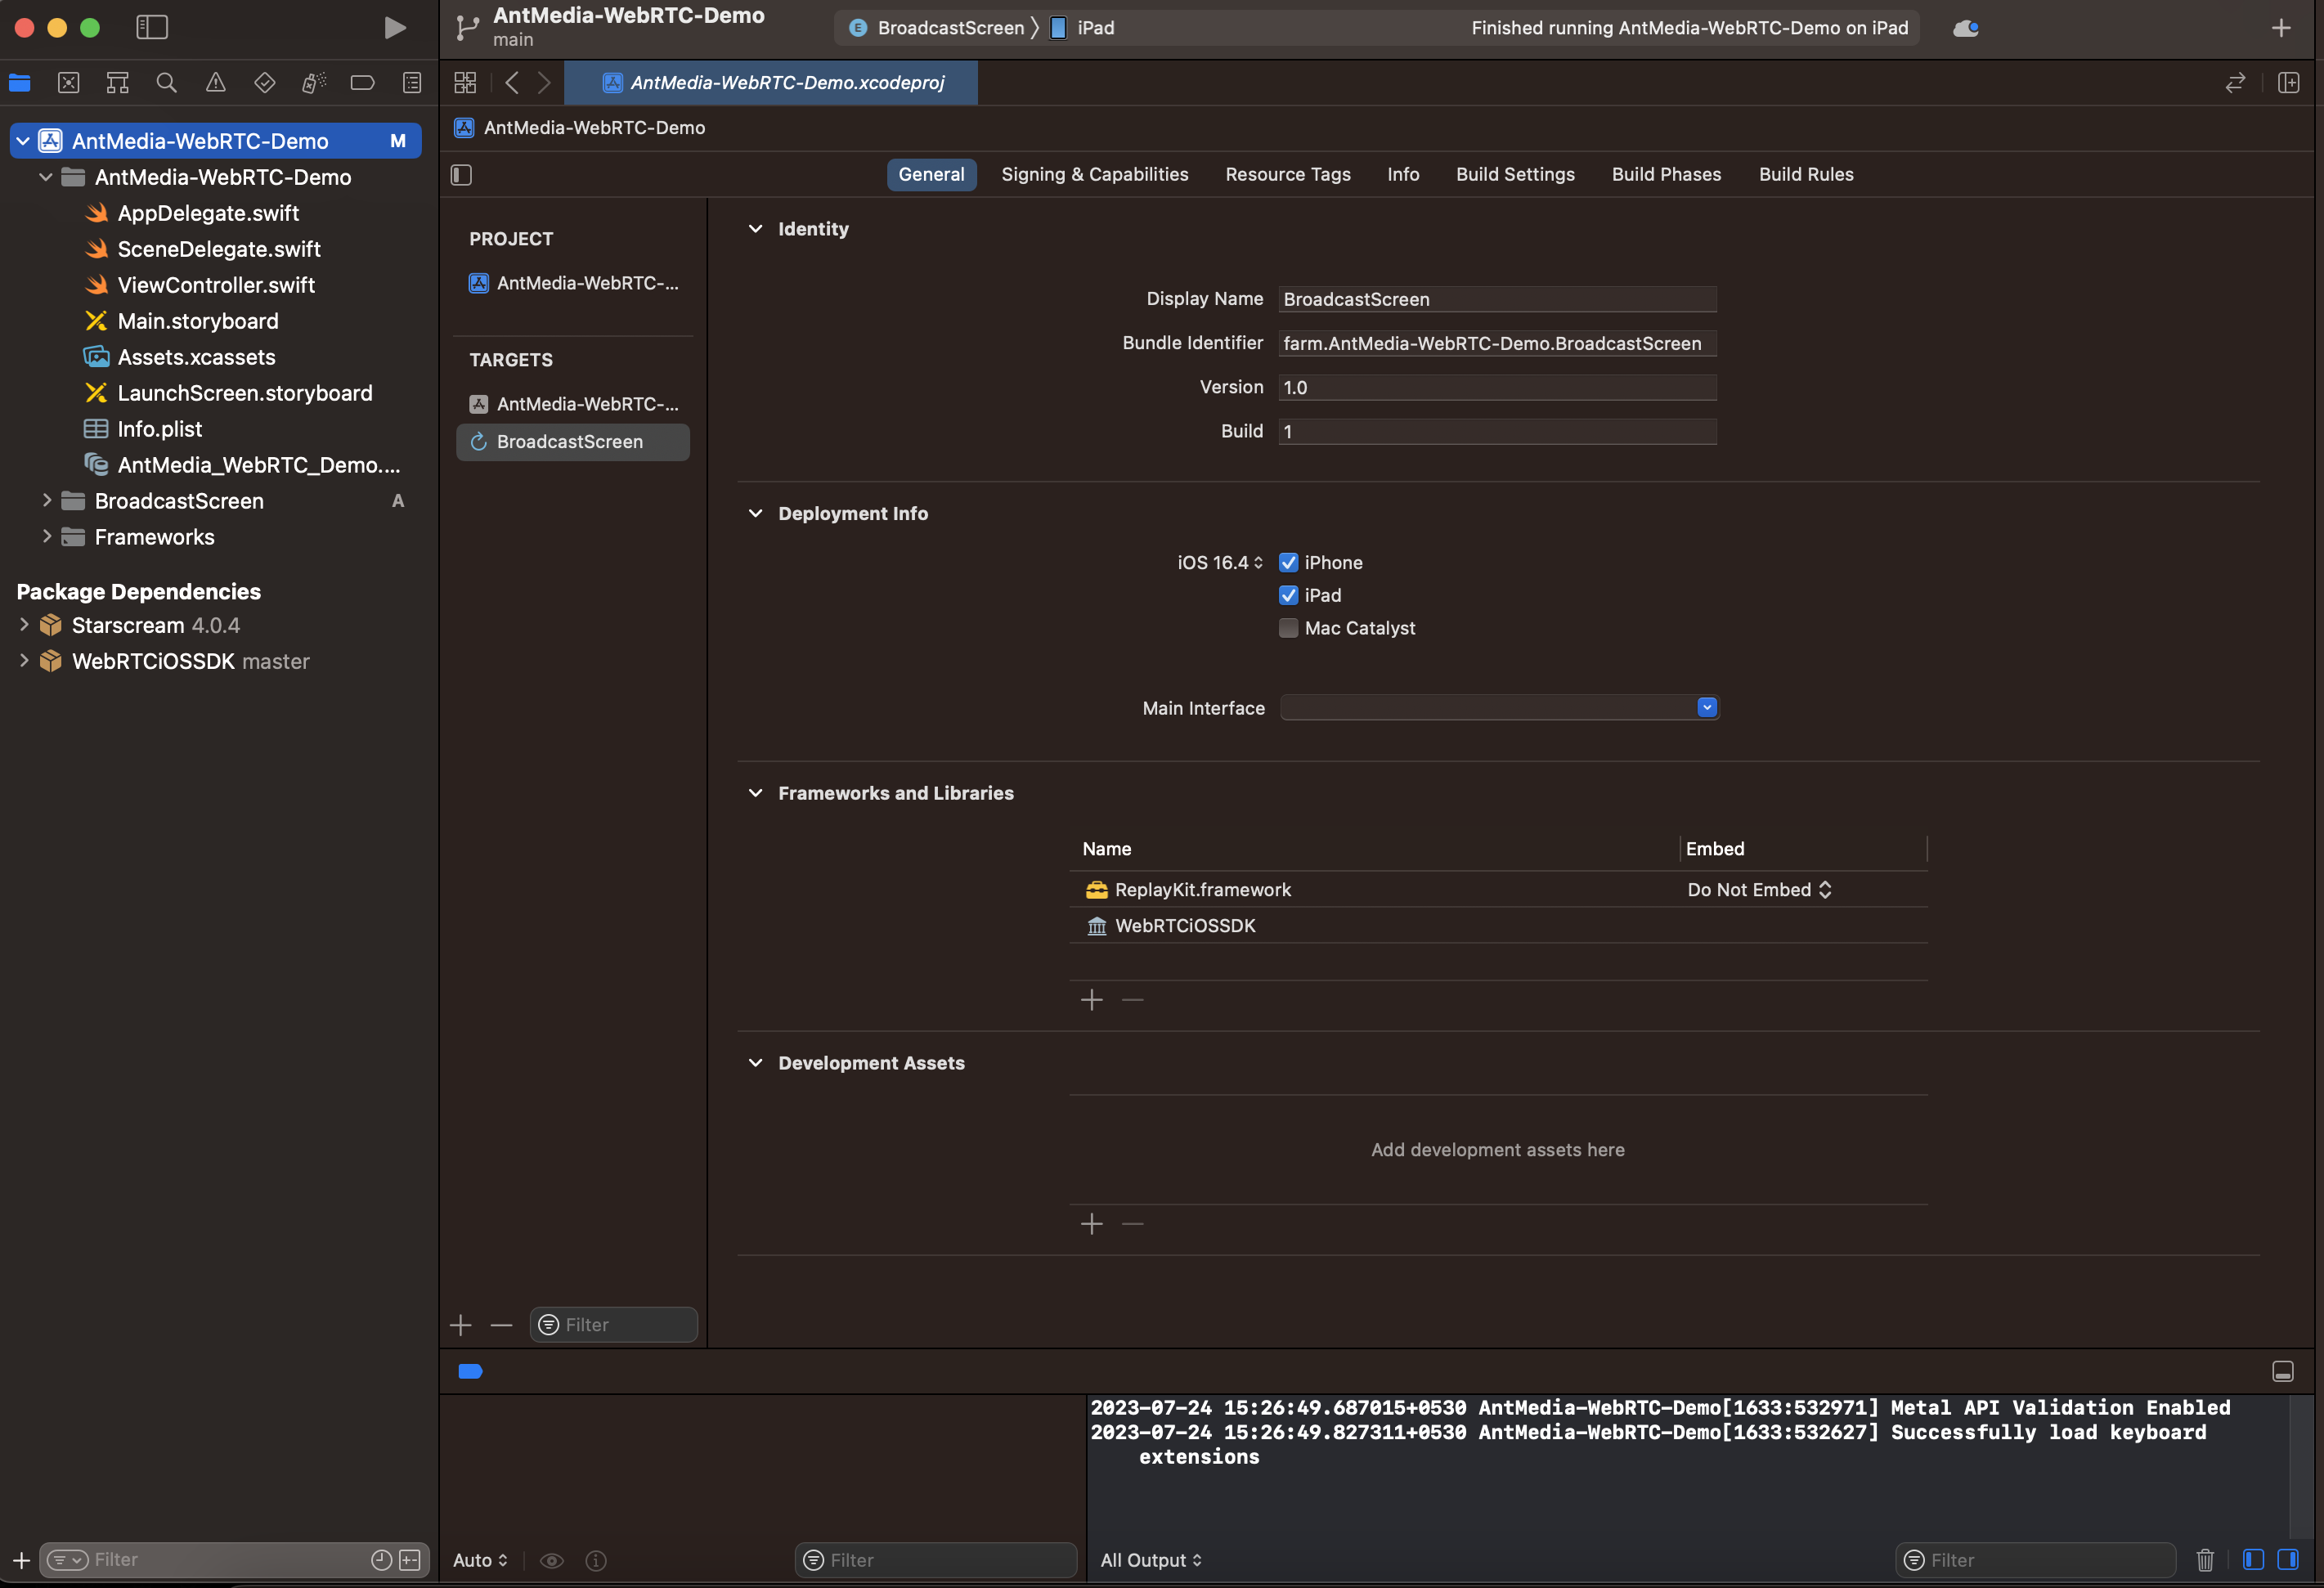Collapse the Development Assets section
The image size is (2324, 1588).
click(x=755, y=1063)
